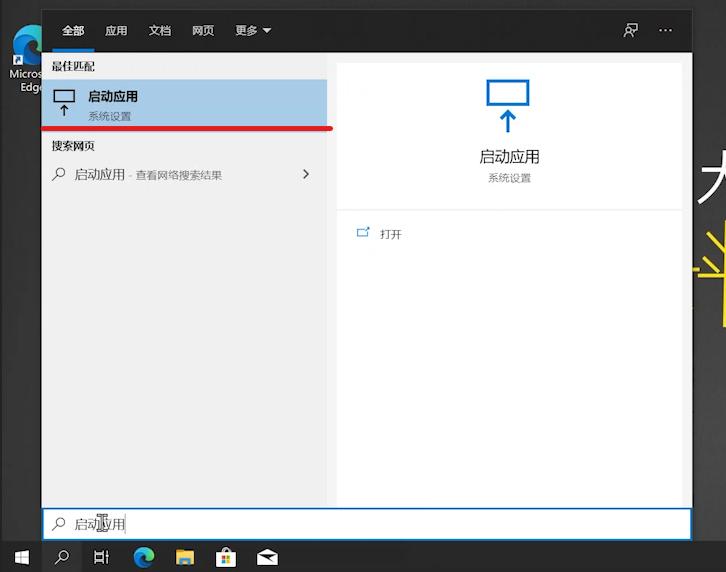This screenshot has width=726, height=572.
Task: Open File Explorer from the taskbar
Action: coord(185,557)
